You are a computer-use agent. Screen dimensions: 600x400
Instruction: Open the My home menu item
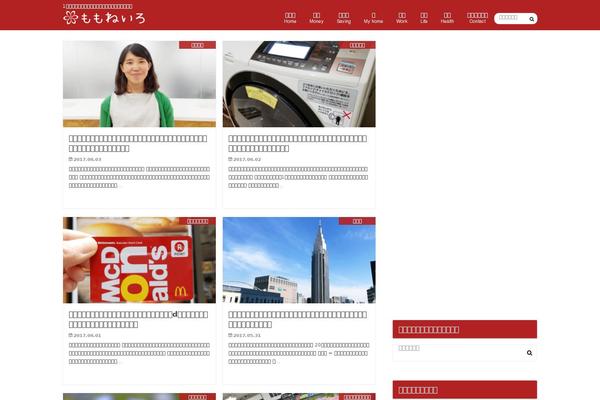(373, 18)
